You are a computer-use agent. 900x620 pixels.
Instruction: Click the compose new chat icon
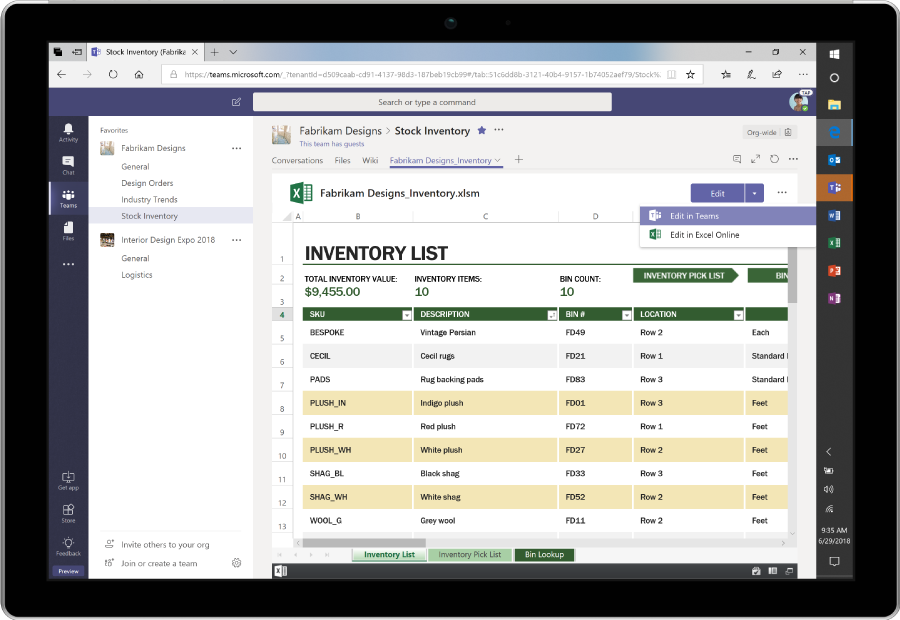tap(236, 102)
